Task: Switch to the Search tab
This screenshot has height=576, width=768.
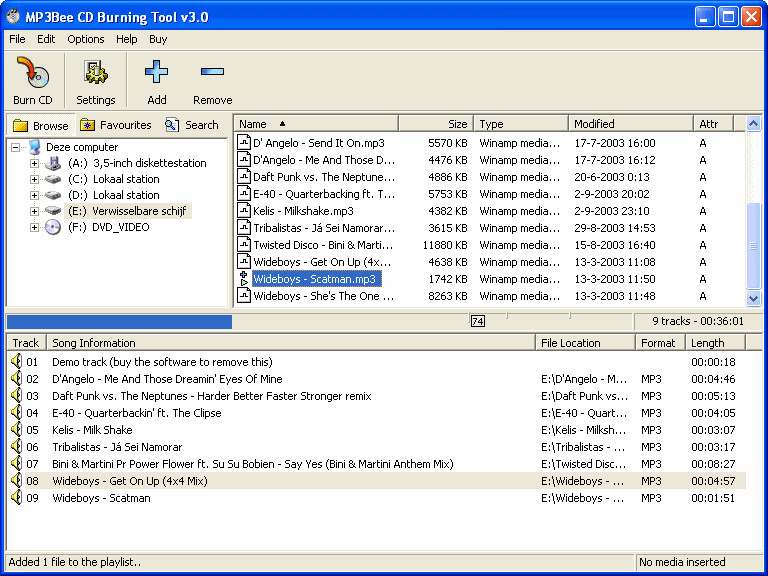Action: 192,125
